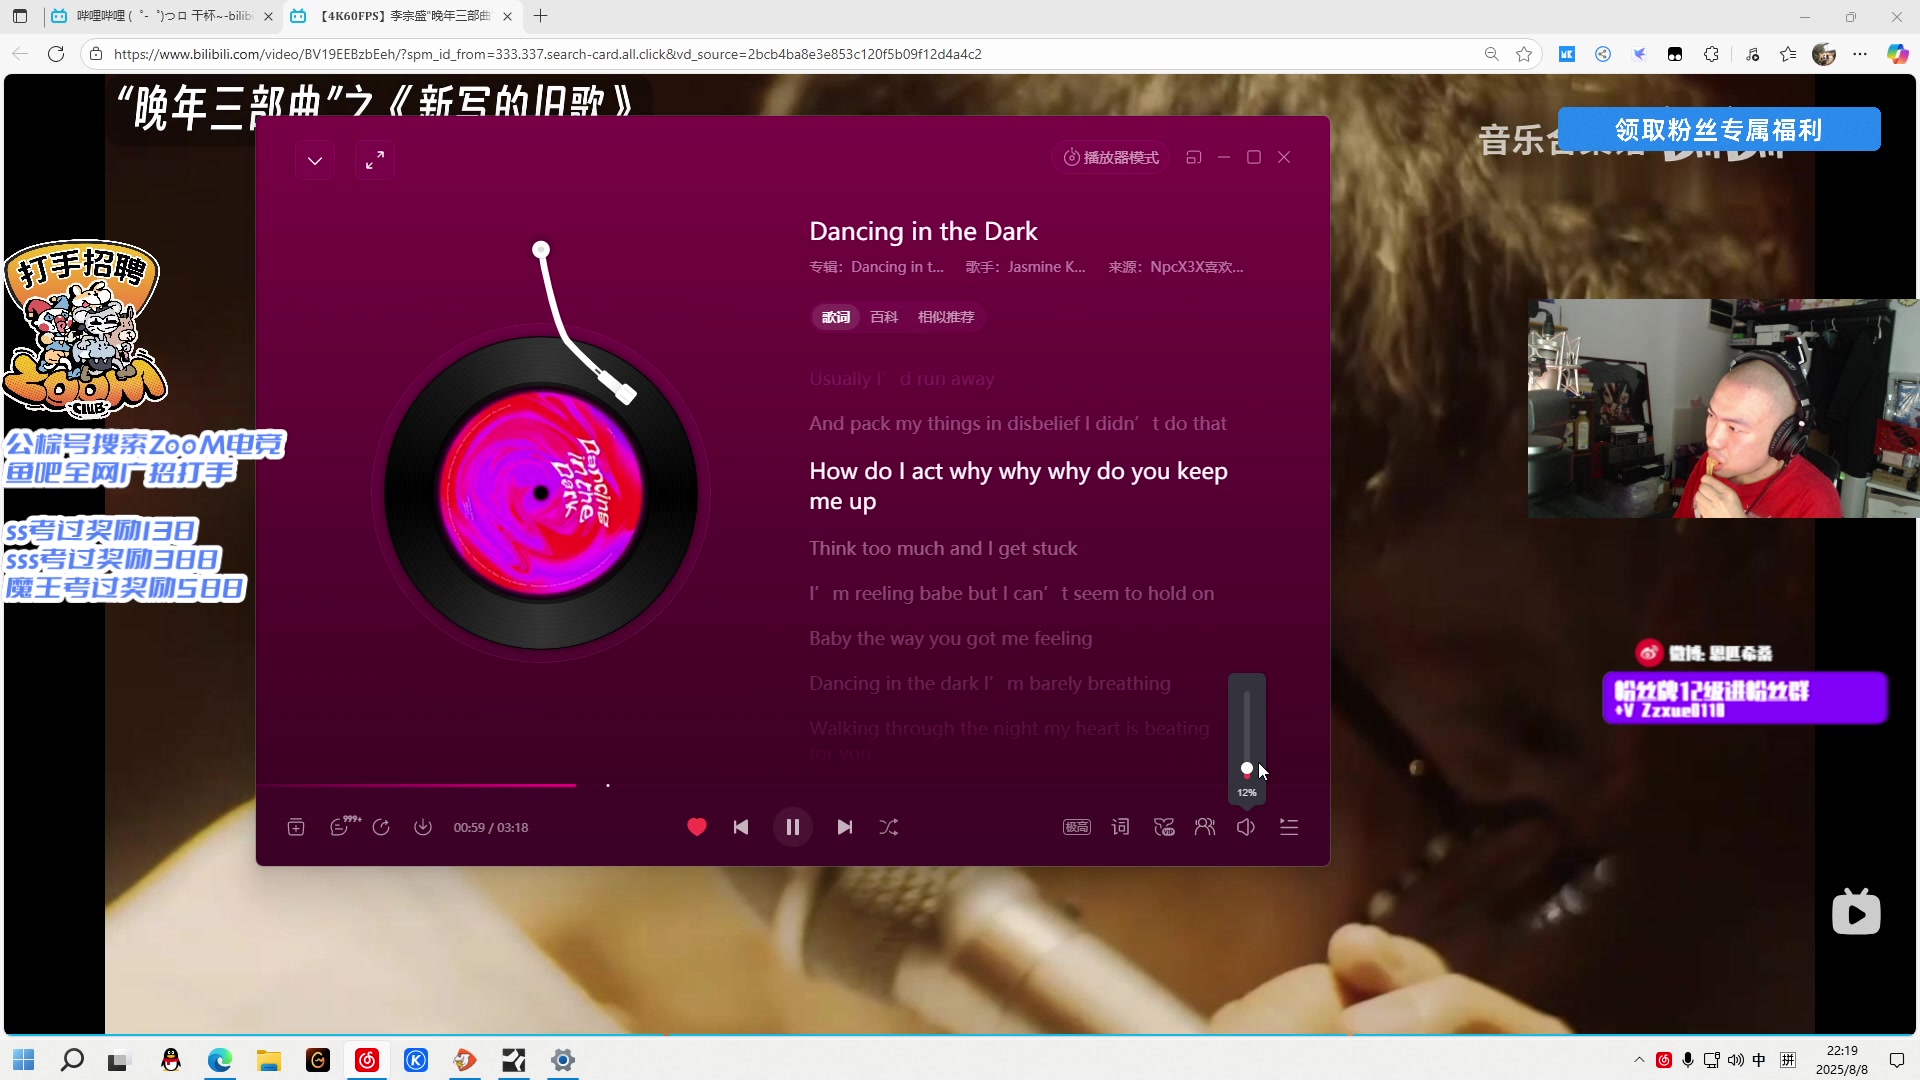Download the current song
The image size is (1920, 1080).
[x=423, y=828]
